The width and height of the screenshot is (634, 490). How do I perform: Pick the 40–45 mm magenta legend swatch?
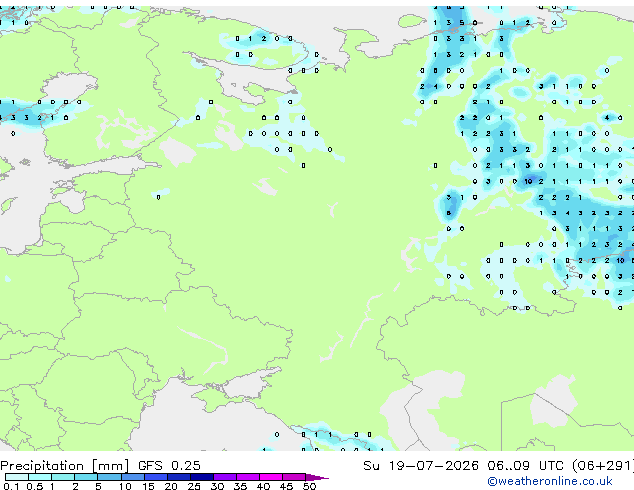tap(271, 477)
